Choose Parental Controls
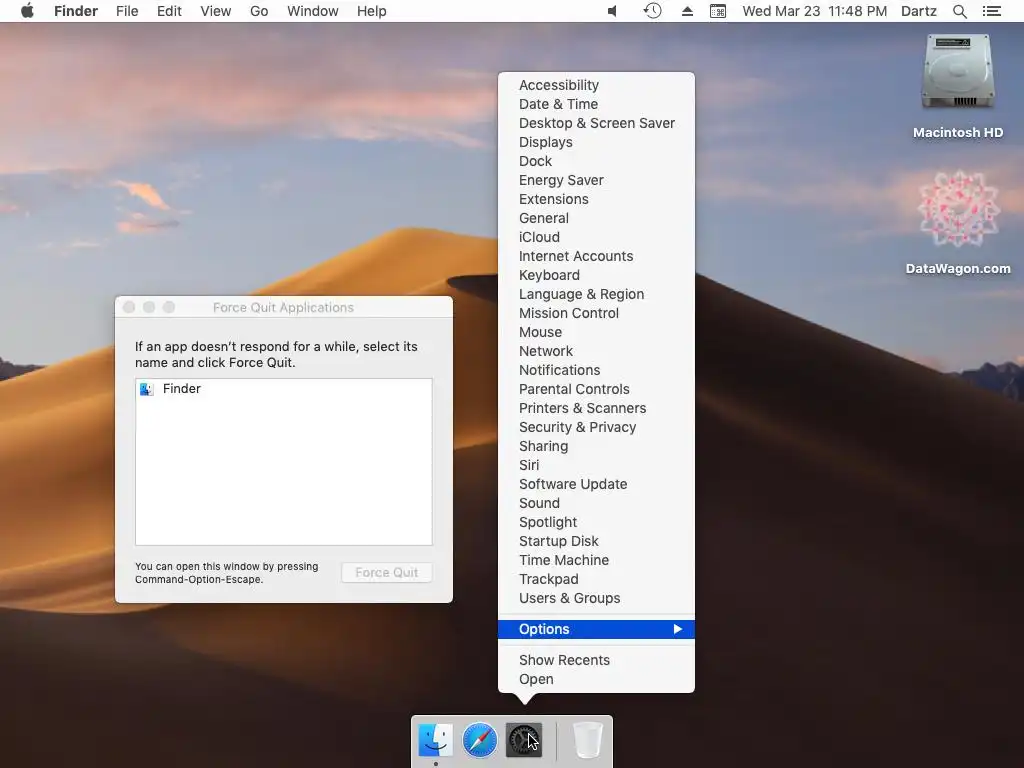 [x=596, y=389]
